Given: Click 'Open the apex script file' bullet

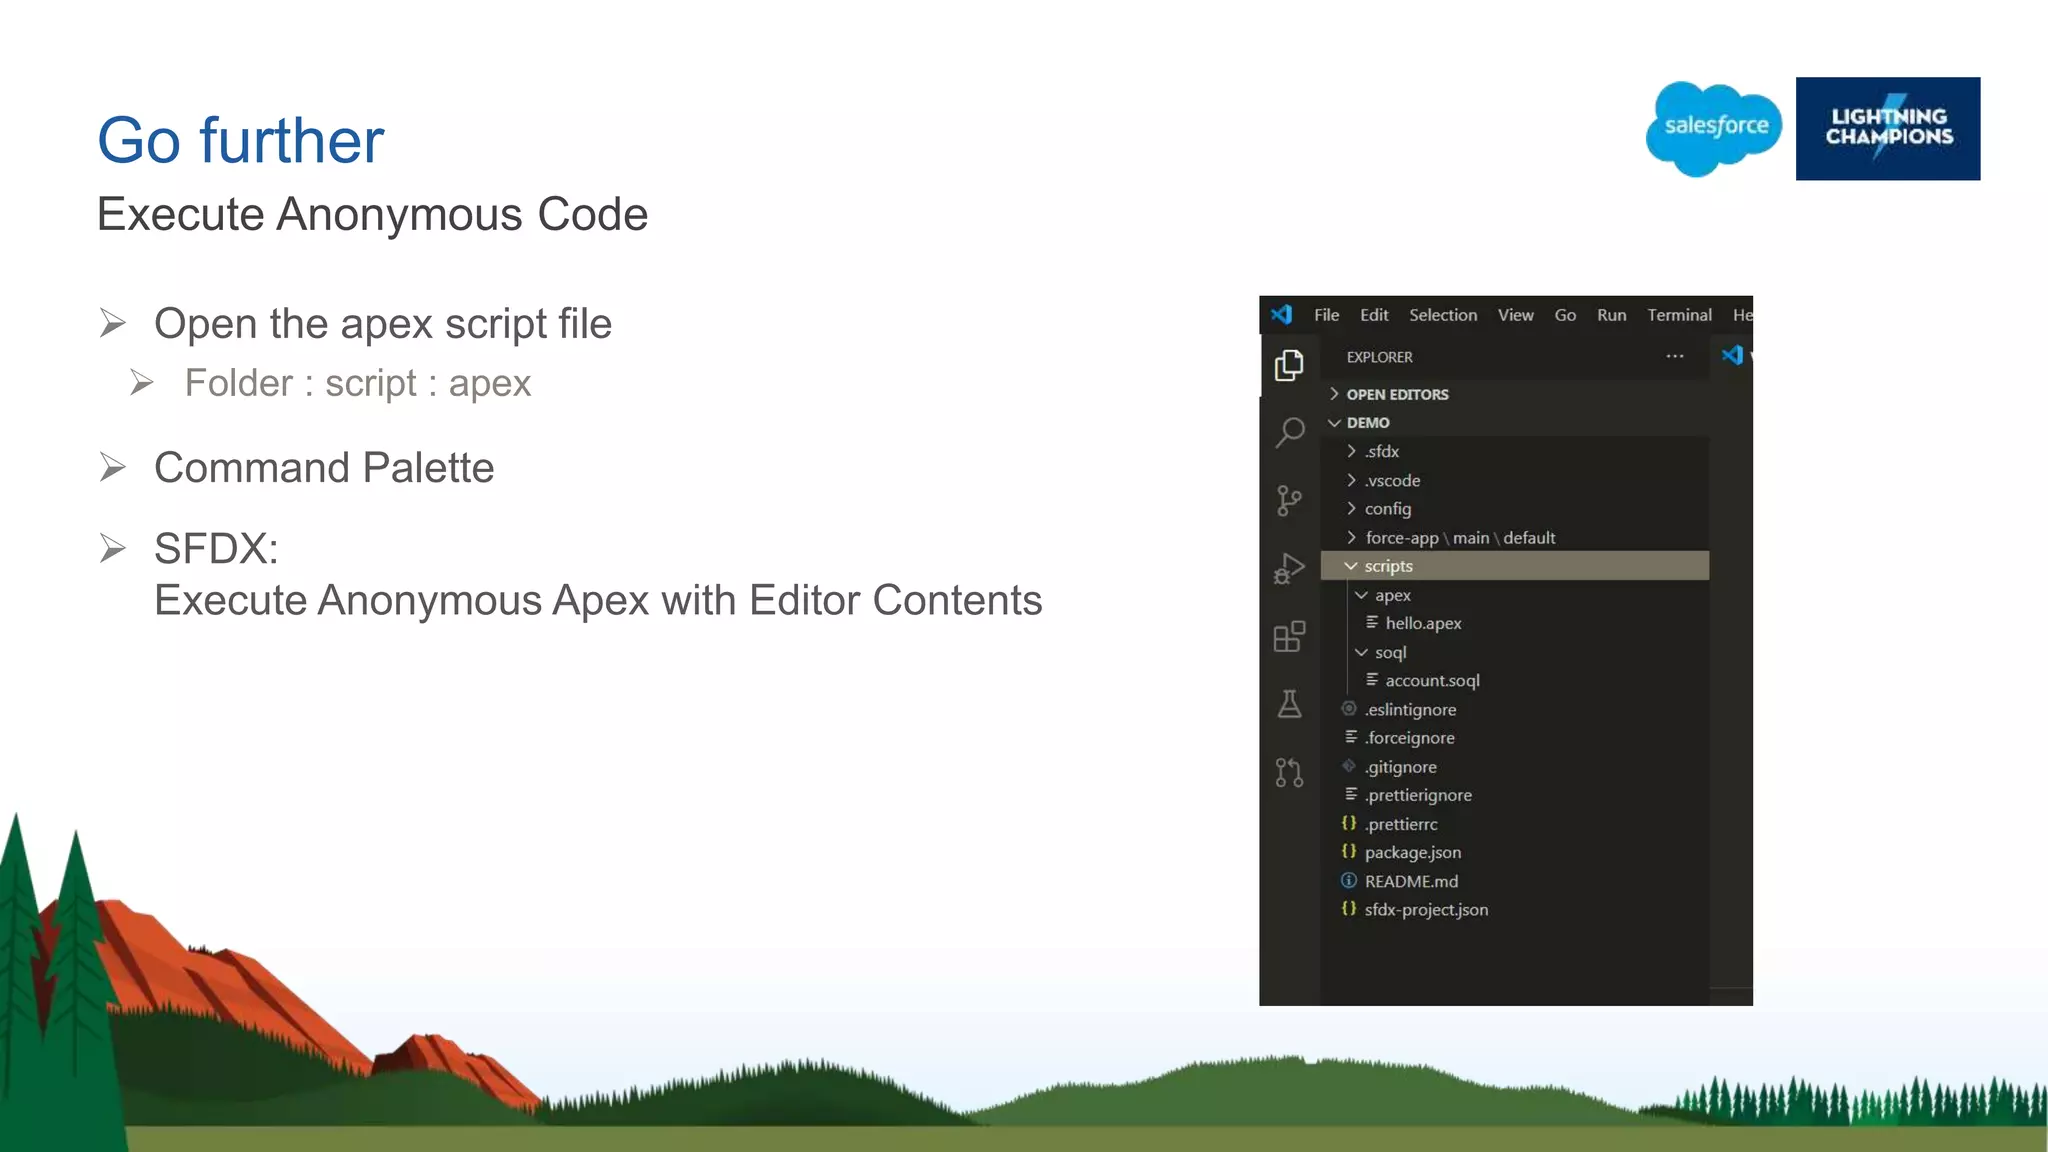Looking at the screenshot, I should click(383, 324).
